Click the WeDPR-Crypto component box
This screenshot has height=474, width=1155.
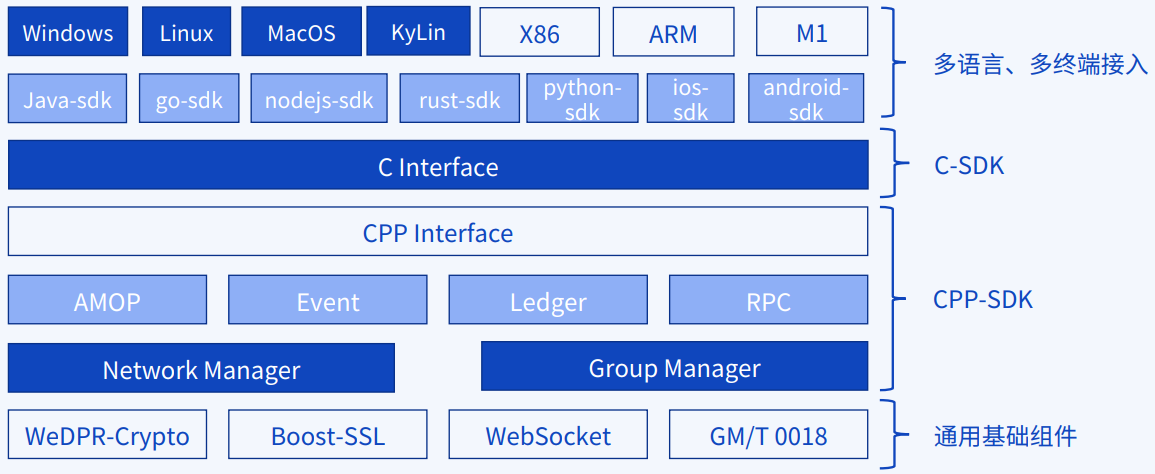pyautogui.click(x=107, y=434)
